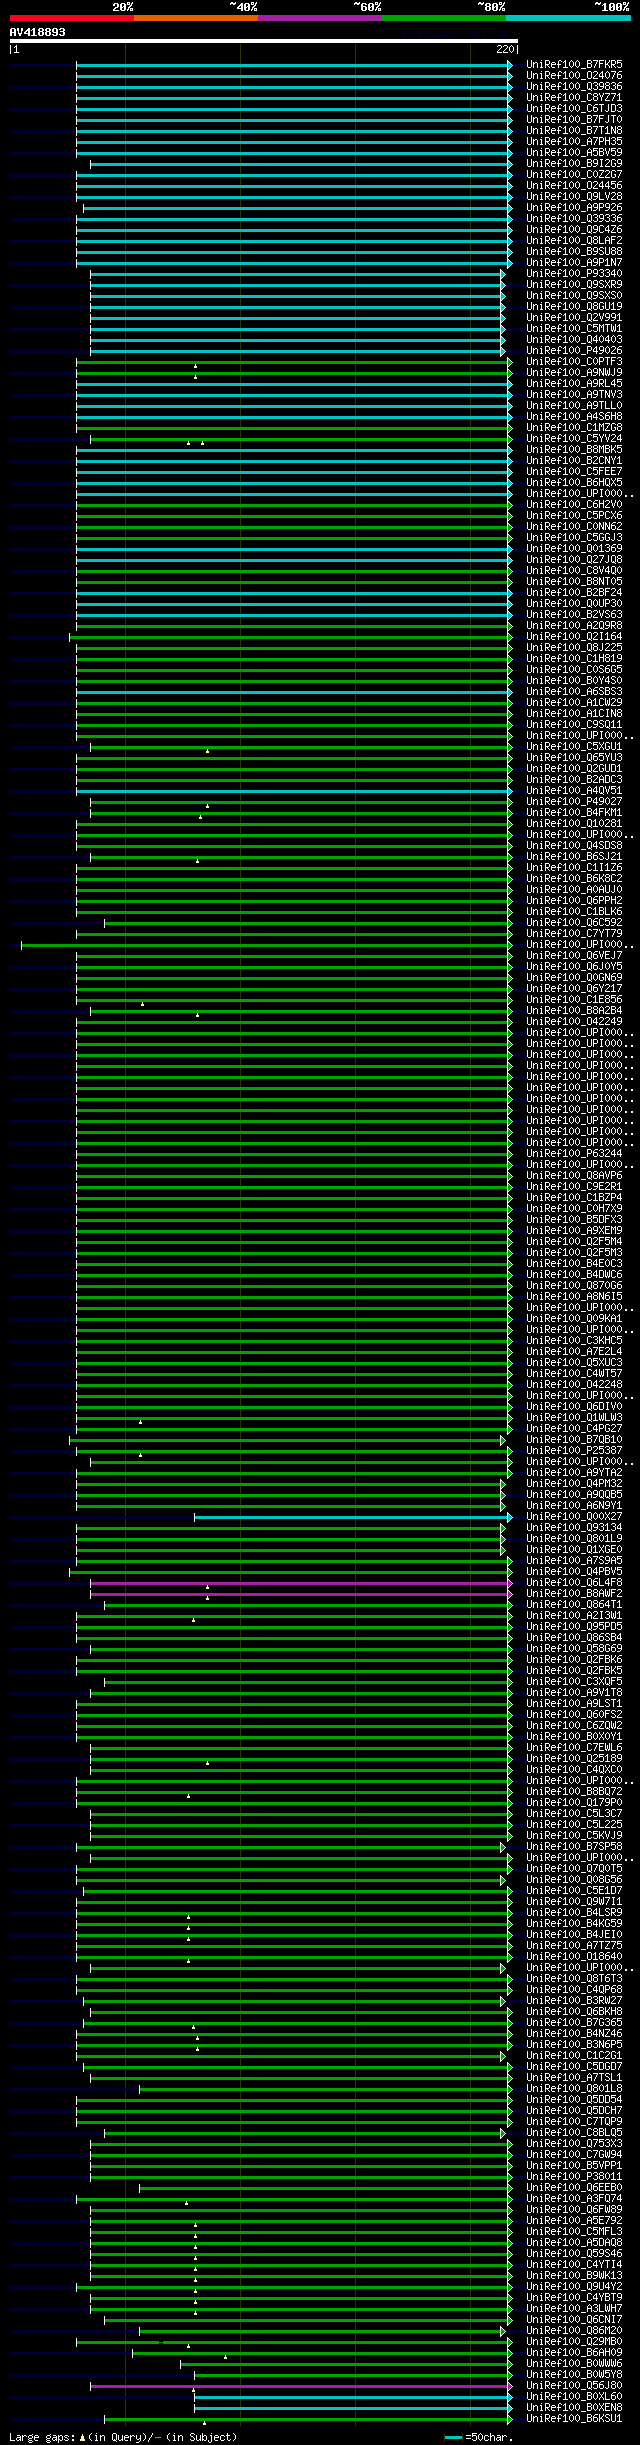Screen dimensions: 640x2445
Task: Open hit UniRef100_B7FKR5
Action: (x=574, y=65)
